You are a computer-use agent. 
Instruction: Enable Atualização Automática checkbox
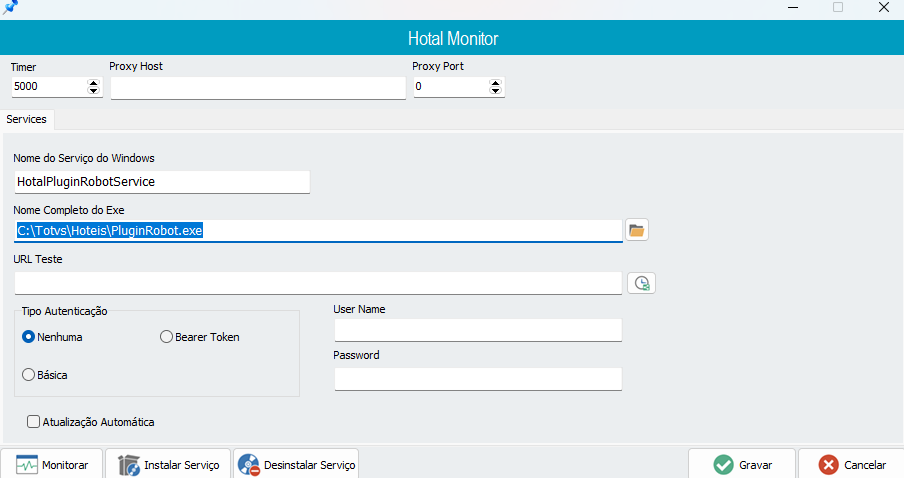pyautogui.click(x=33, y=422)
